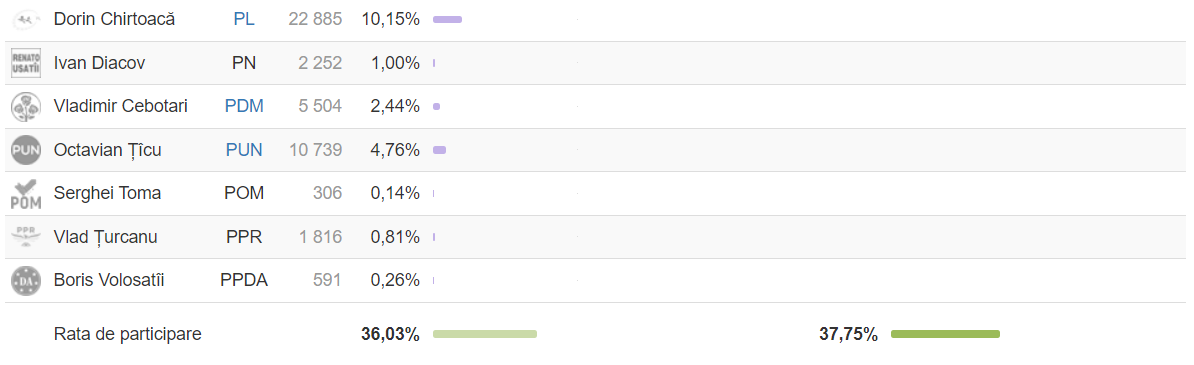Open the PUN party link
1194x365 pixels.
click(x=244, y=150)
